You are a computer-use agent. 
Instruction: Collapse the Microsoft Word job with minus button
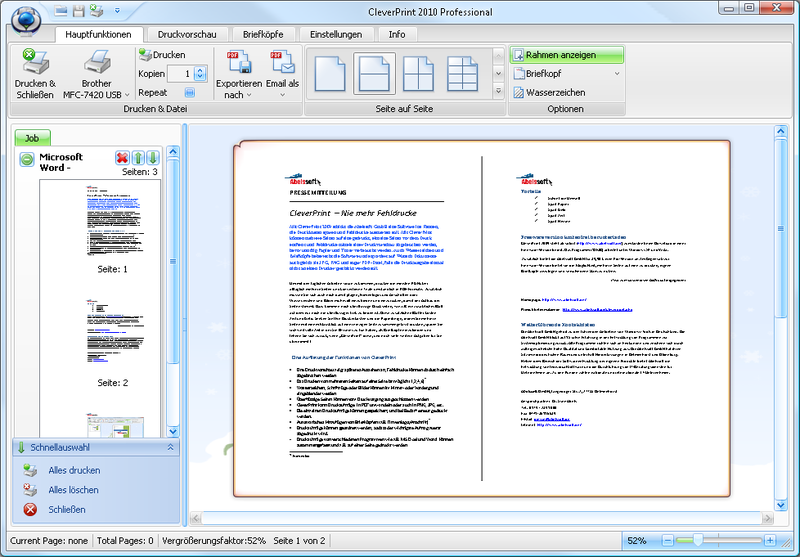point(27,160)
